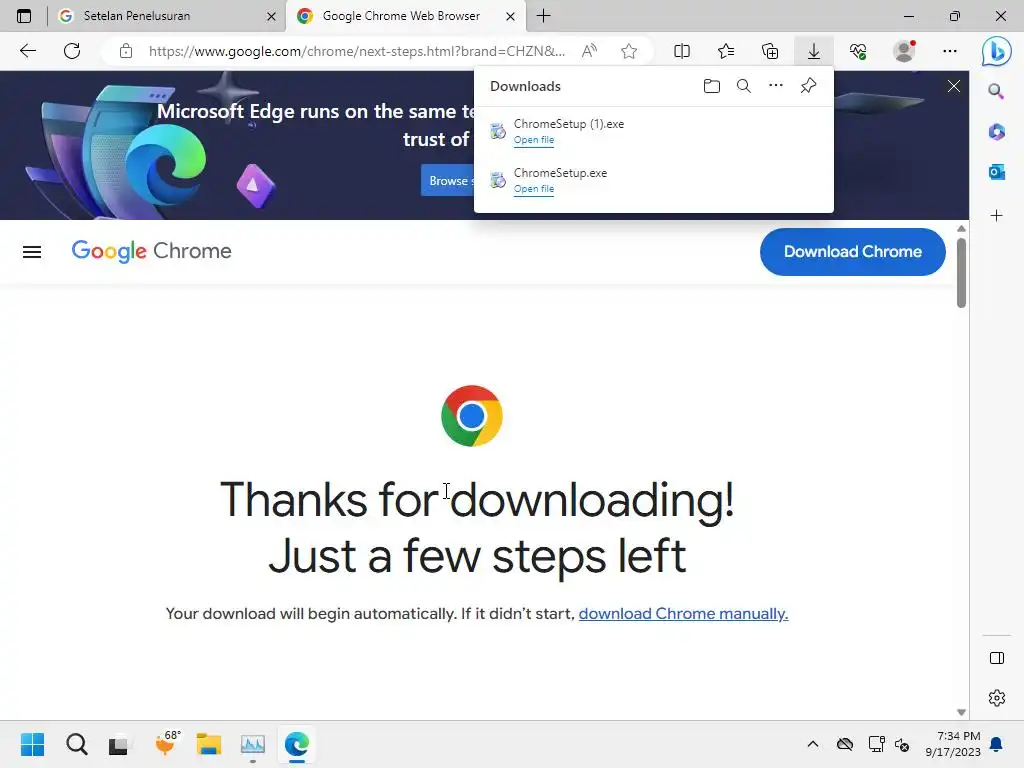Toggle sidebar panel icon near bottom
Image resolution: width=1024 pixels, height=768 pixels.
(997, 658)
